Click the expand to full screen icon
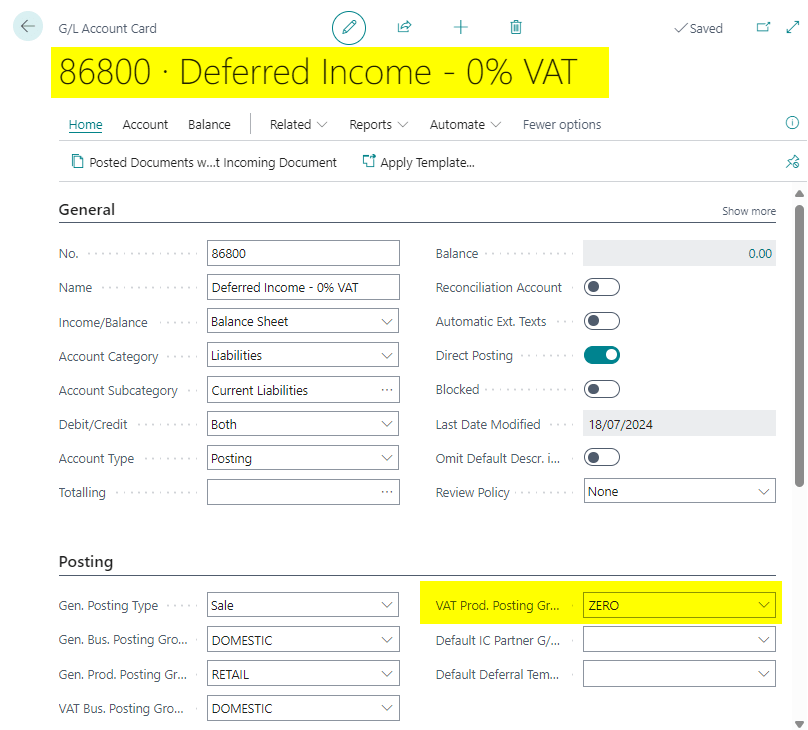808x730 pixels. pos(792,28)
